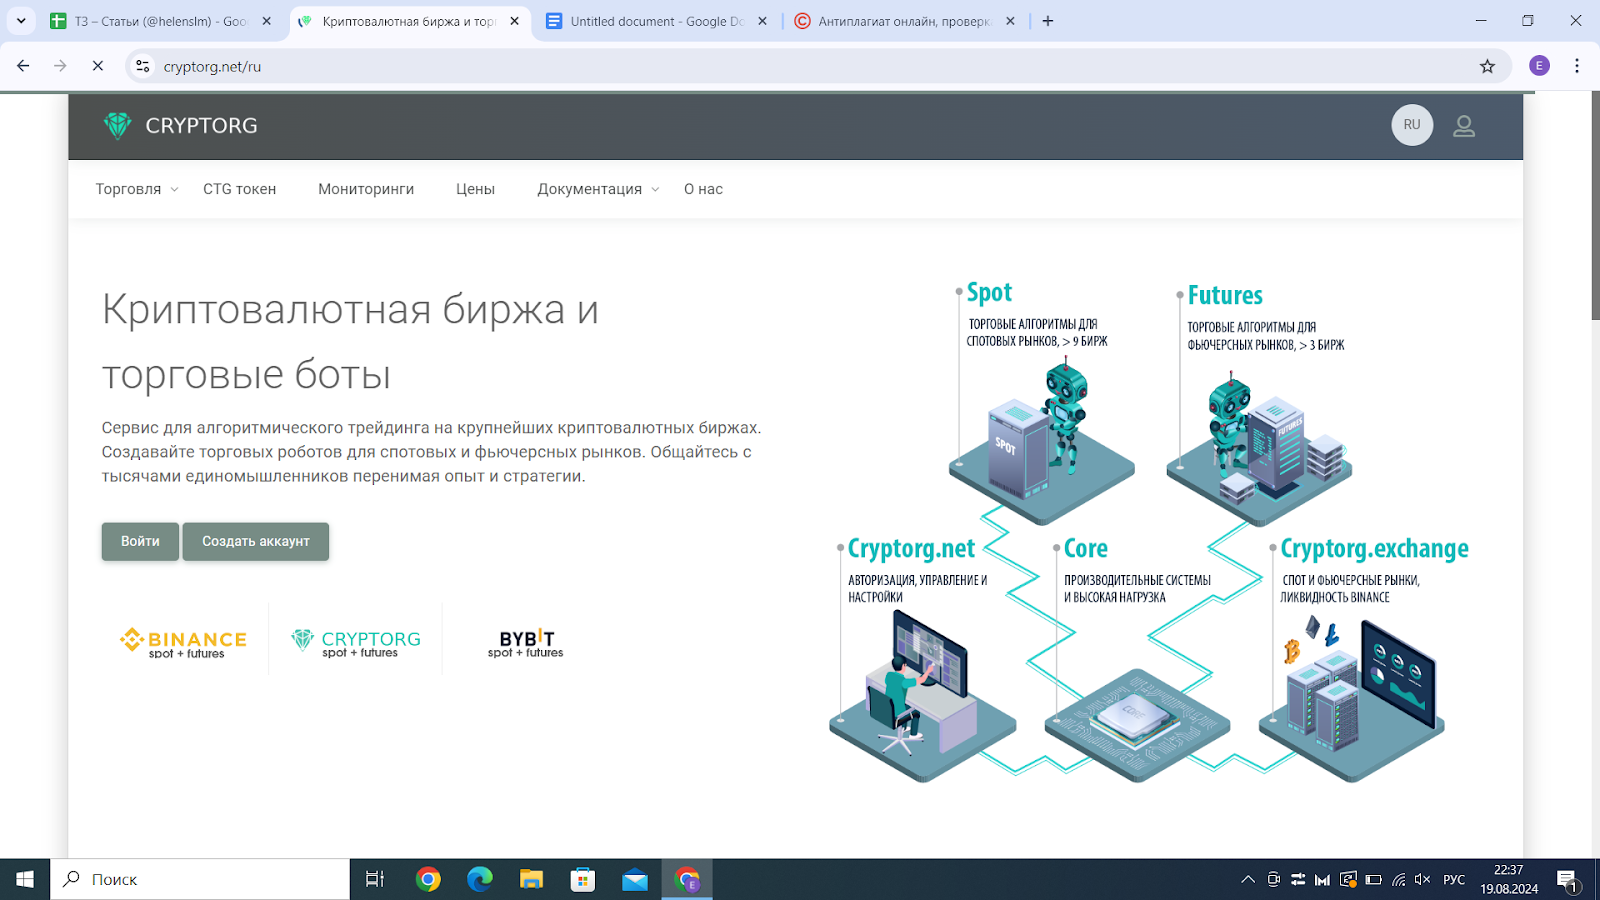Viewport: 1600px width, 900px height.
Task: Click the Bybit spot + futures logo
Action: pos(526,642)
